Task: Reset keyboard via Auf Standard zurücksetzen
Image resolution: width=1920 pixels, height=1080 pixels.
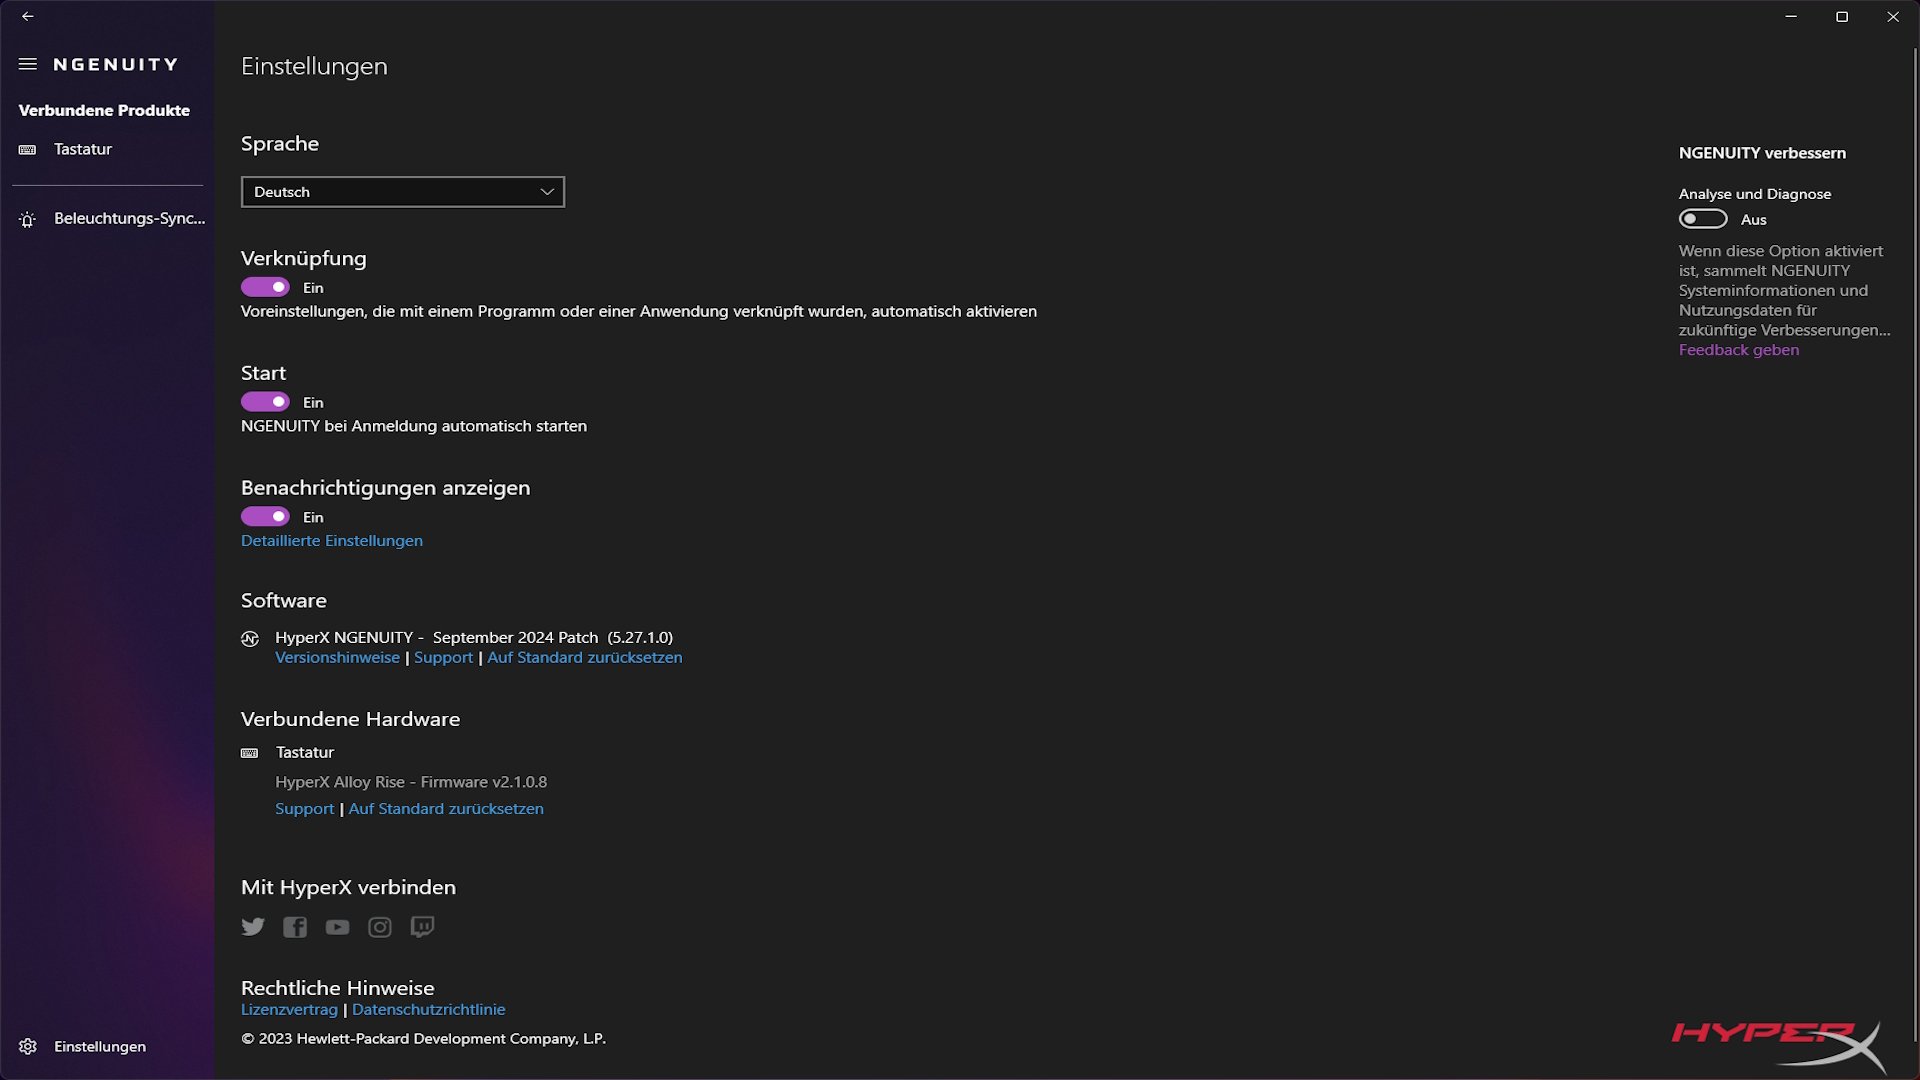Action: pos(446,809)
